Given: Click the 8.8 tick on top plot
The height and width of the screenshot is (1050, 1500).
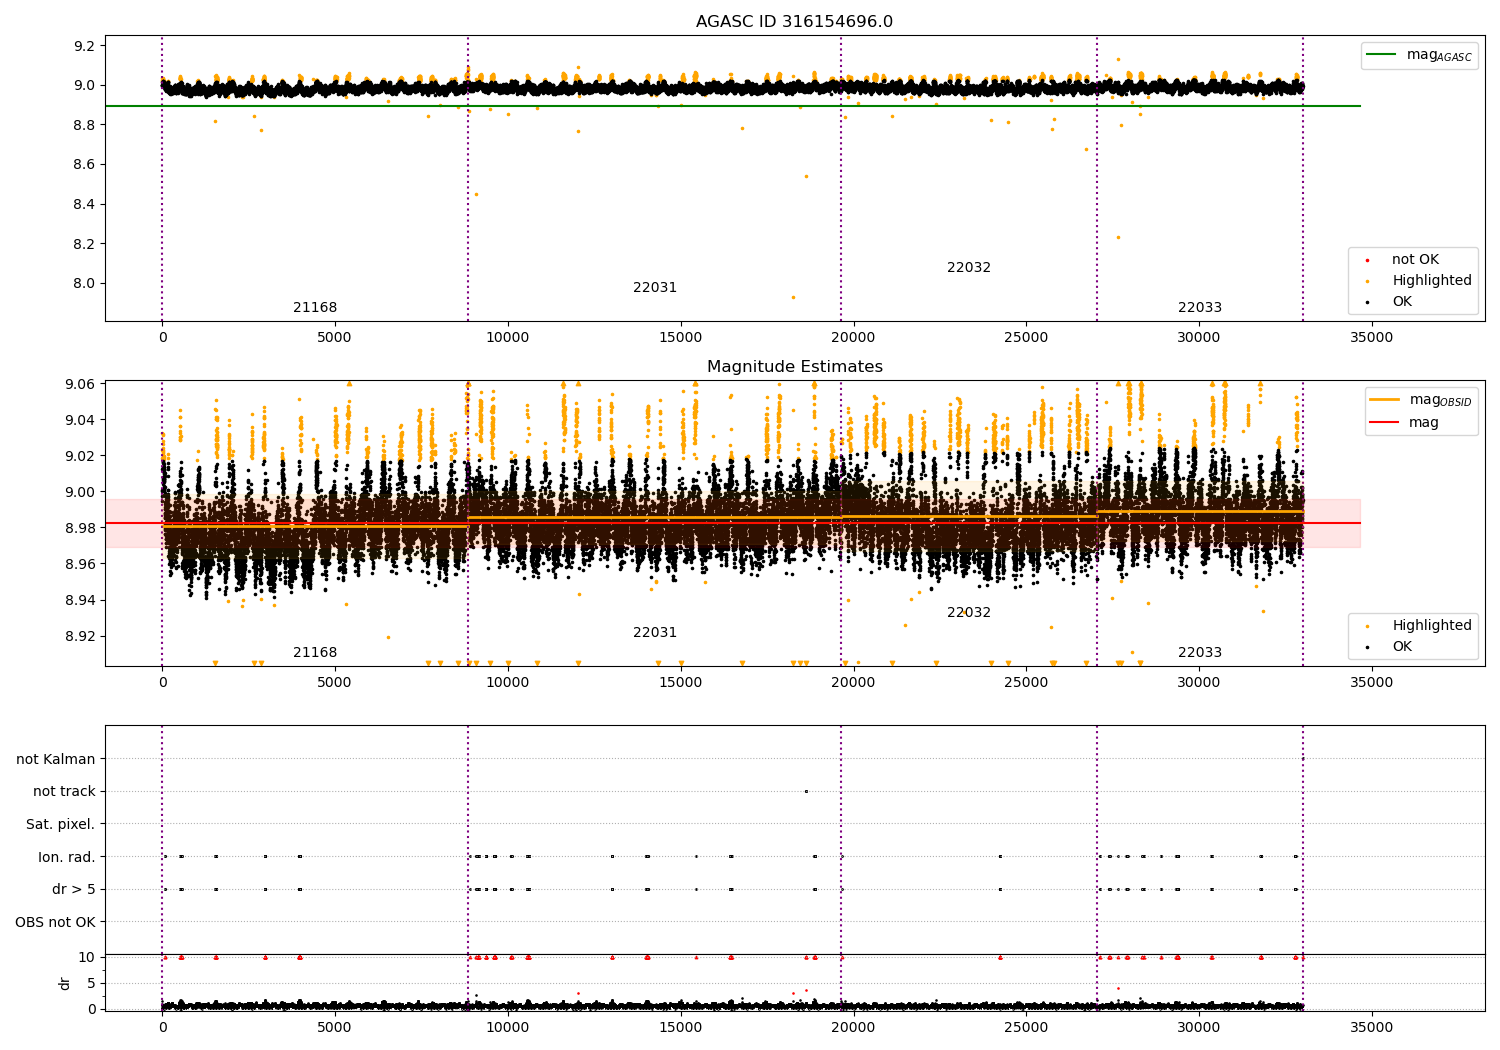Looking at the screenshot, I should tap(85, 125).
